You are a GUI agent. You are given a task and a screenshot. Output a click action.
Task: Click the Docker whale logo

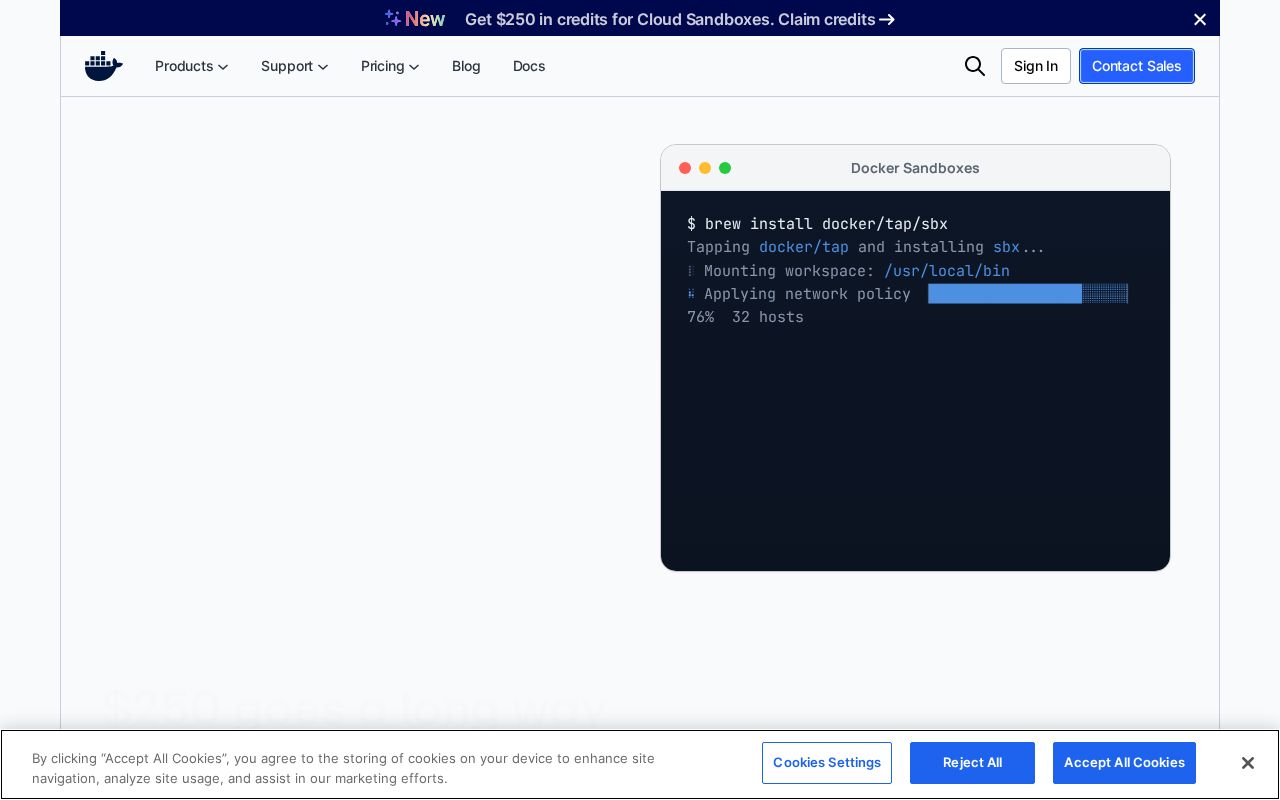click(x=104, y=66)
